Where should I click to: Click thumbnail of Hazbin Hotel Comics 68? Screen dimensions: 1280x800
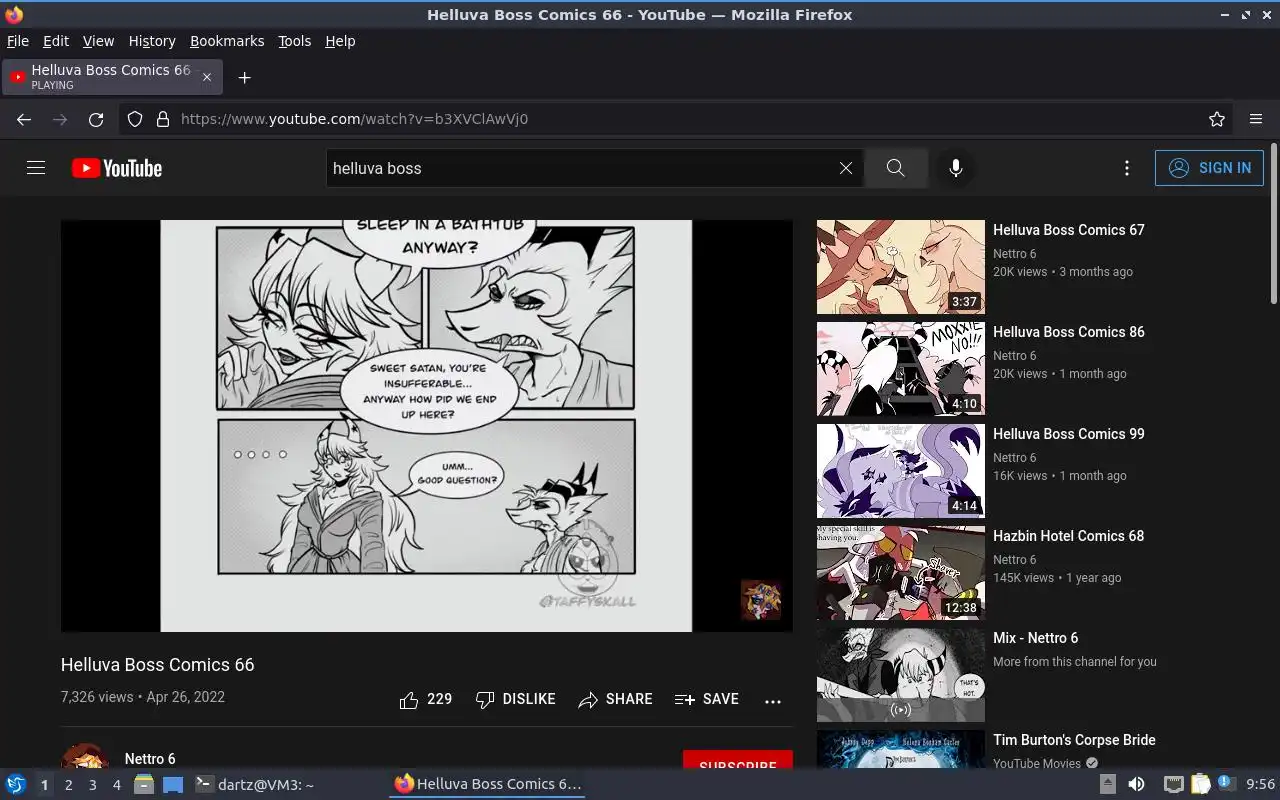pos(901,573)
